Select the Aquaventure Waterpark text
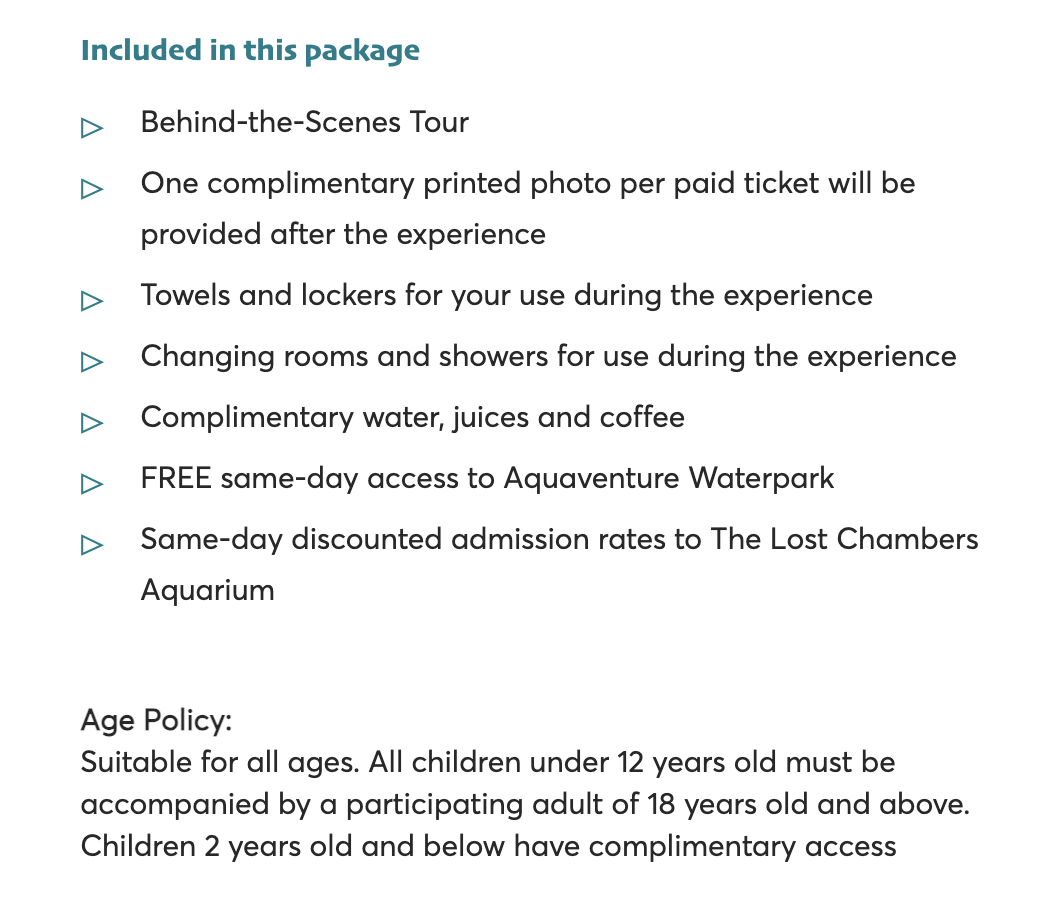 tap(668, 478)
